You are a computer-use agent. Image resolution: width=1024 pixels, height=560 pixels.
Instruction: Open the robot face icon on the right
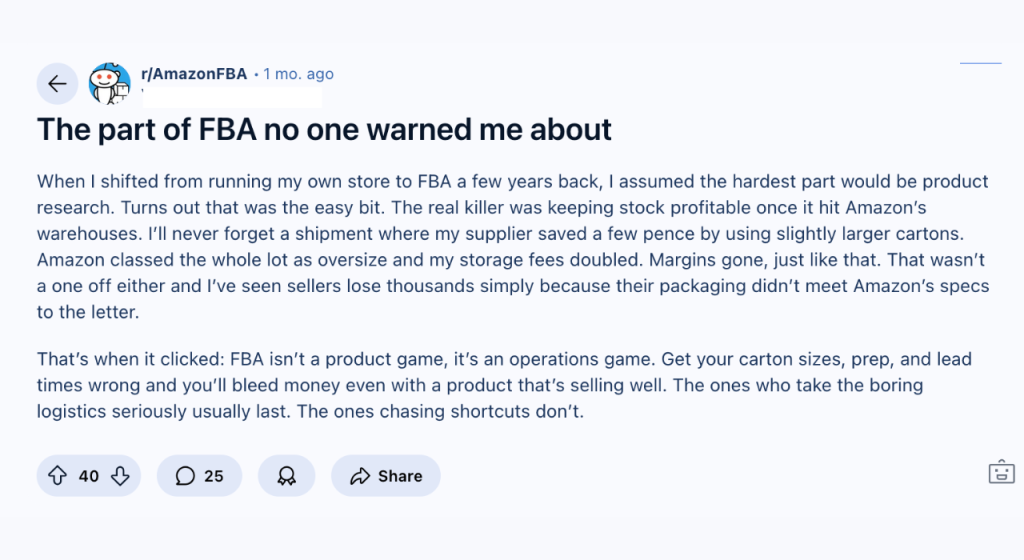click(1001, 472)
